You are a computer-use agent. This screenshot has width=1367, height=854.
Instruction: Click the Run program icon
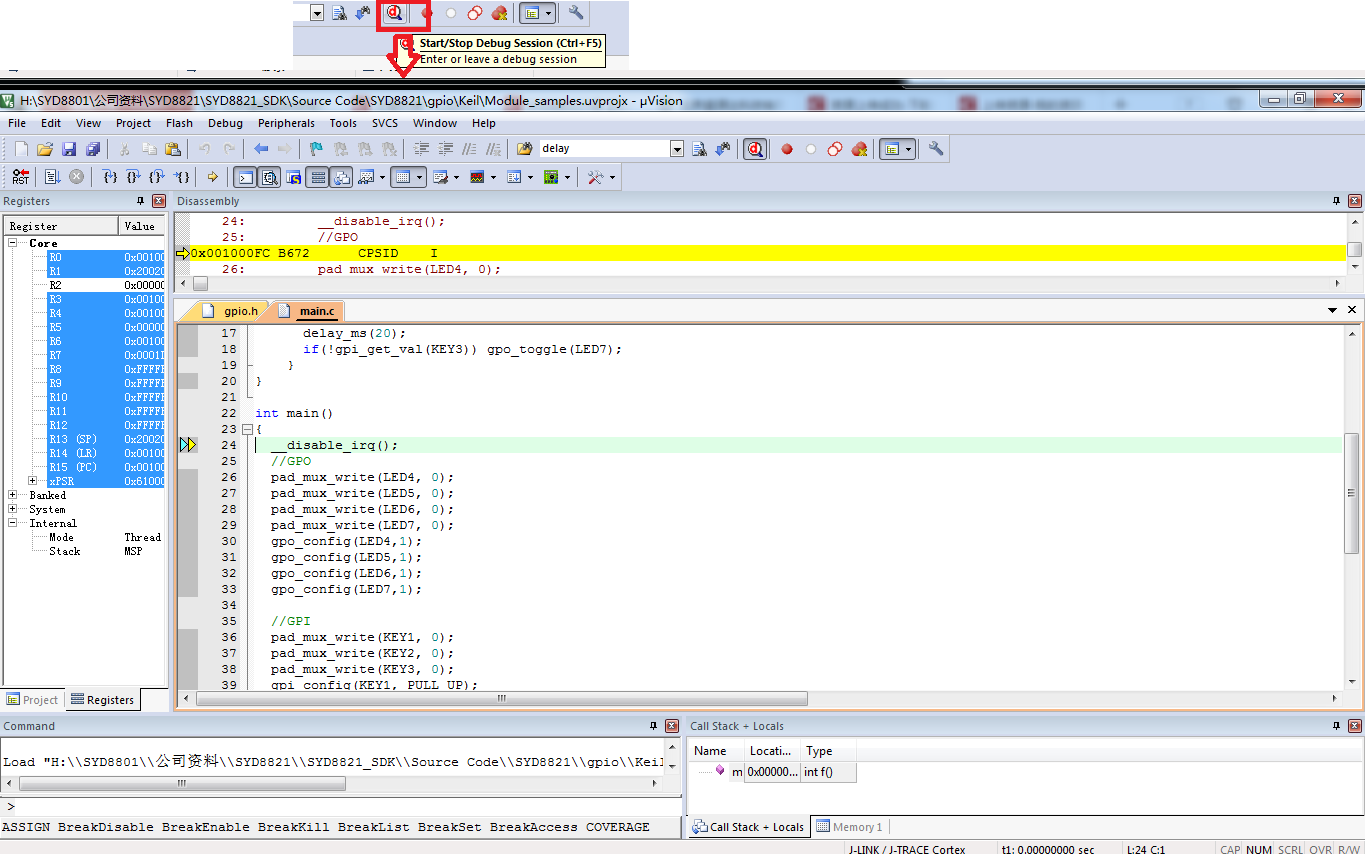(52, 177)
